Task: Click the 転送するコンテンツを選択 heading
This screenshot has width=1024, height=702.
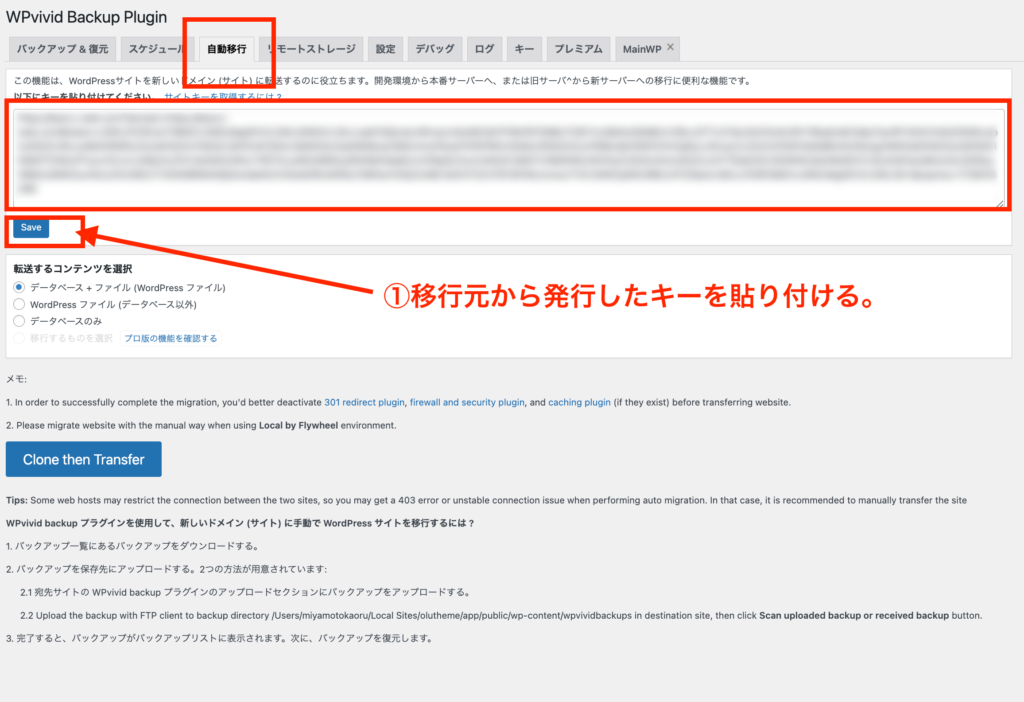Action: [x=72, y=268]
